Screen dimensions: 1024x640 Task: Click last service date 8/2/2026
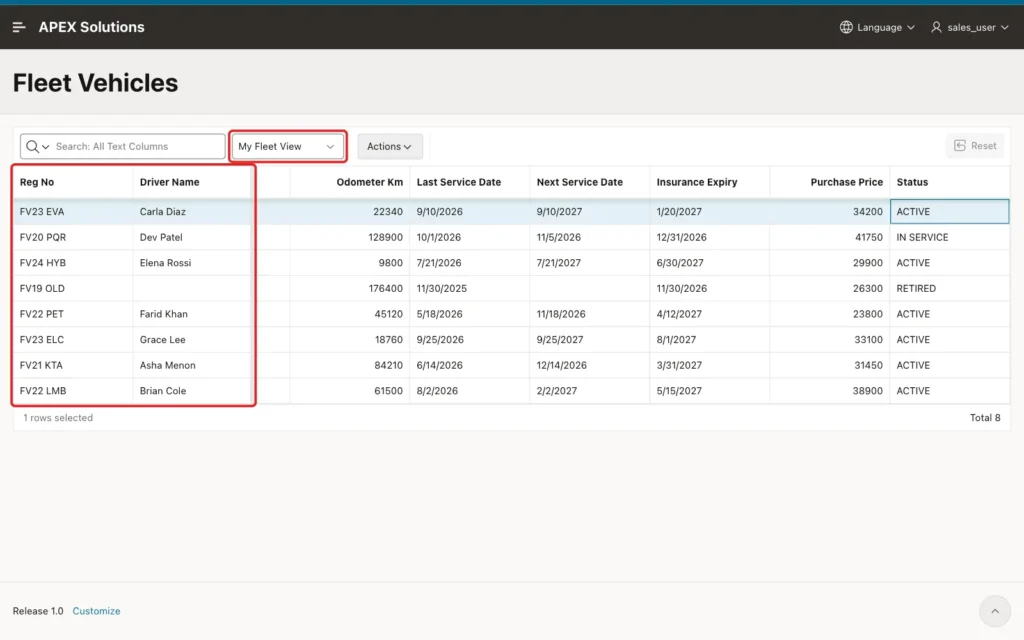click(x=437, y=391)
